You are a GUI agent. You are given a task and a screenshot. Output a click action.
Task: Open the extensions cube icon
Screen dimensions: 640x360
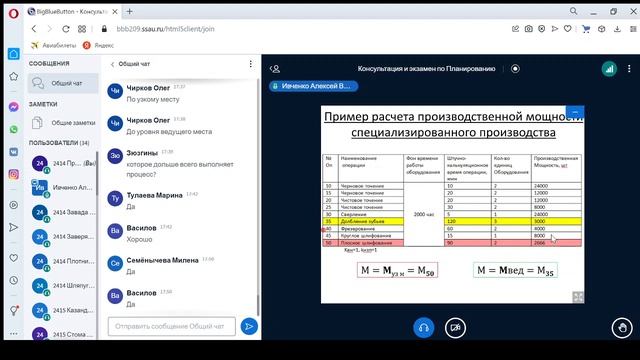602,29
